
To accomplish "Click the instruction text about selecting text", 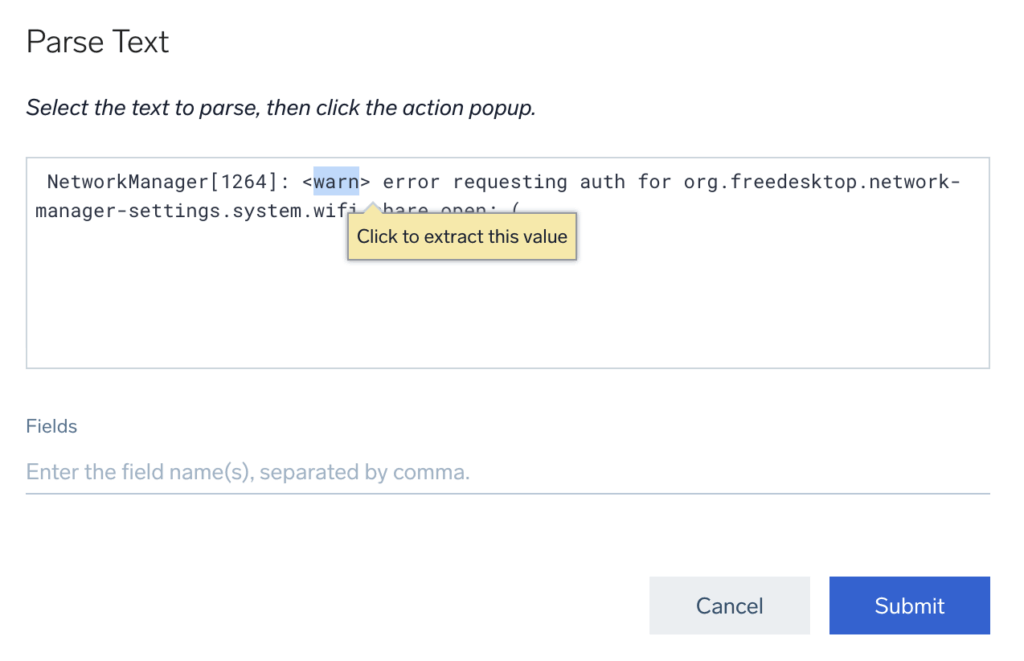I will click(x=282, y=107).
